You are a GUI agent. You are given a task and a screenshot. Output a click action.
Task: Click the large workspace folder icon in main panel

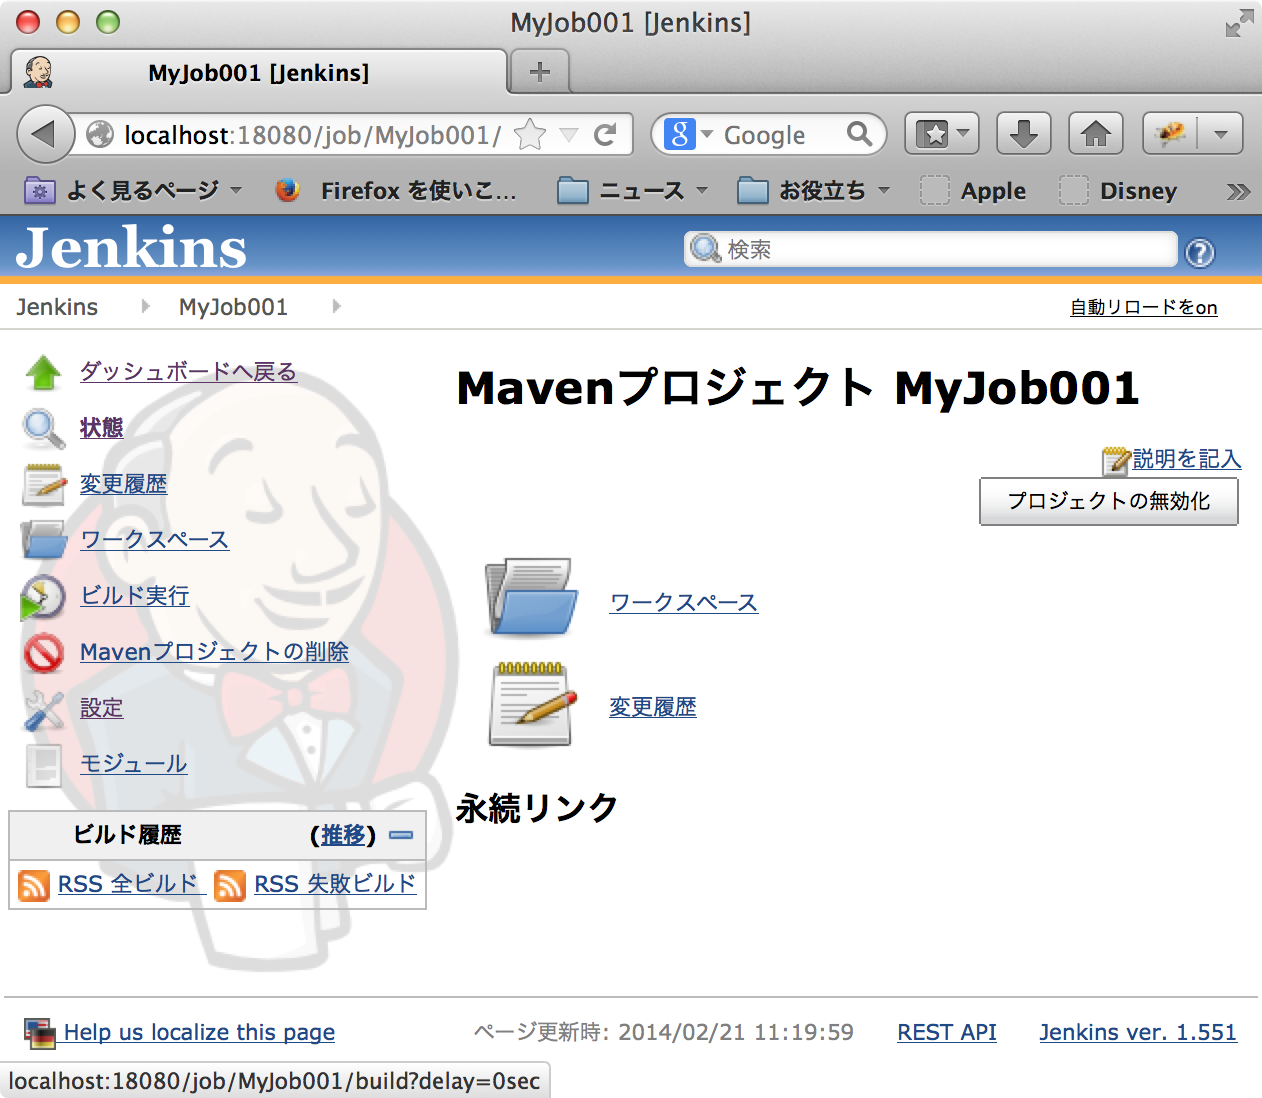coord(531,597)
